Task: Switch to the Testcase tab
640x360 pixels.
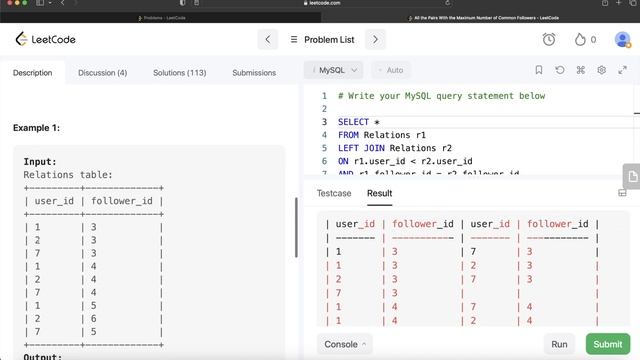Action: coord(334,193)
